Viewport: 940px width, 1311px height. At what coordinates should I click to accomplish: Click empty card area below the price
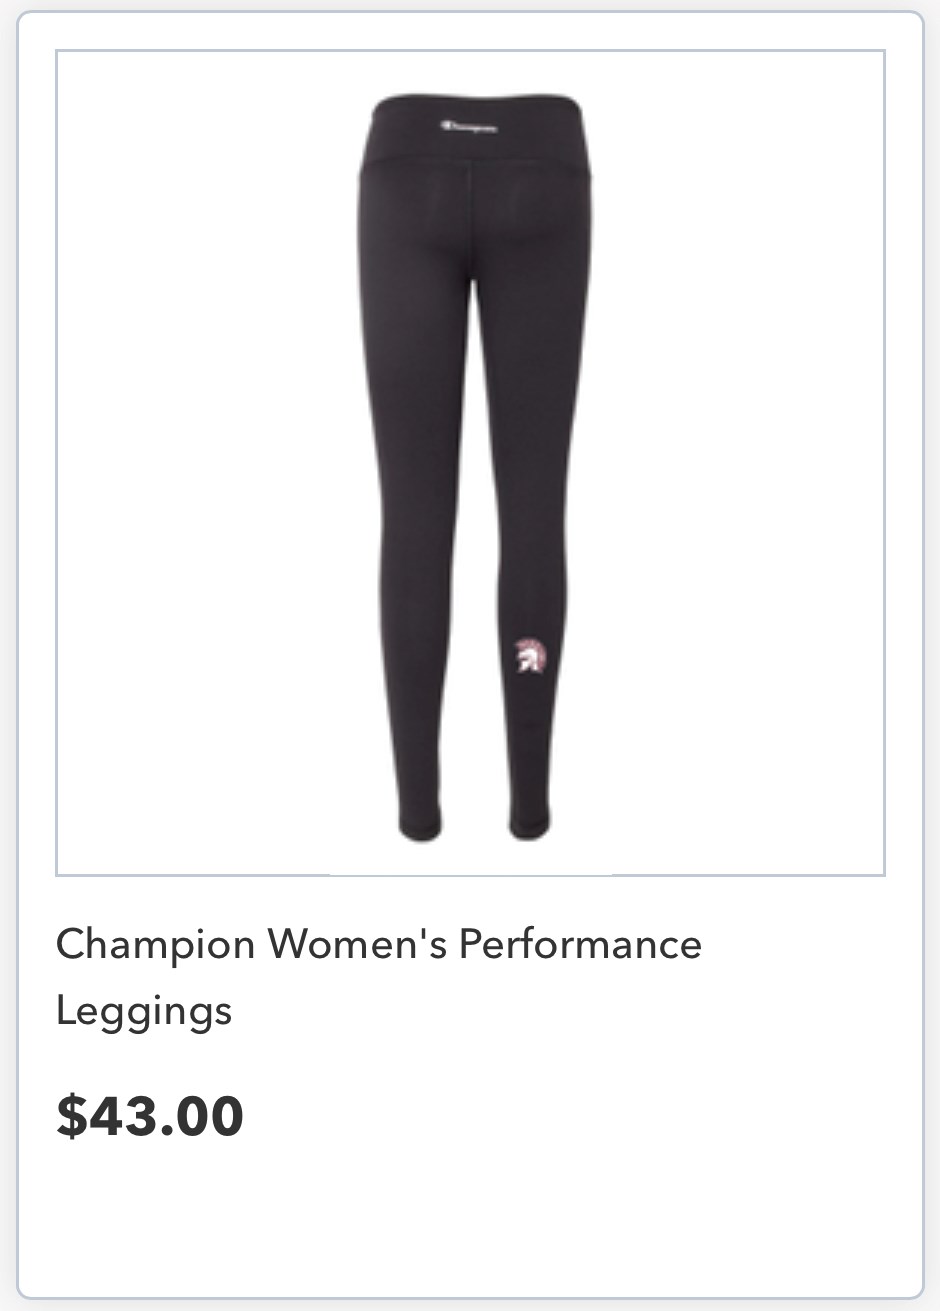tap(470, 1220)
